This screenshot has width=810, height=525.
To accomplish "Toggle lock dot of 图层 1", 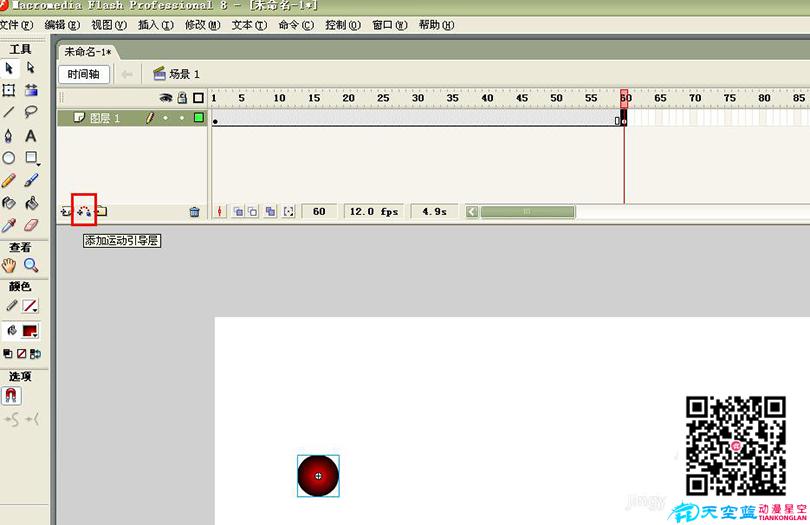I will (x=182, y=118).
